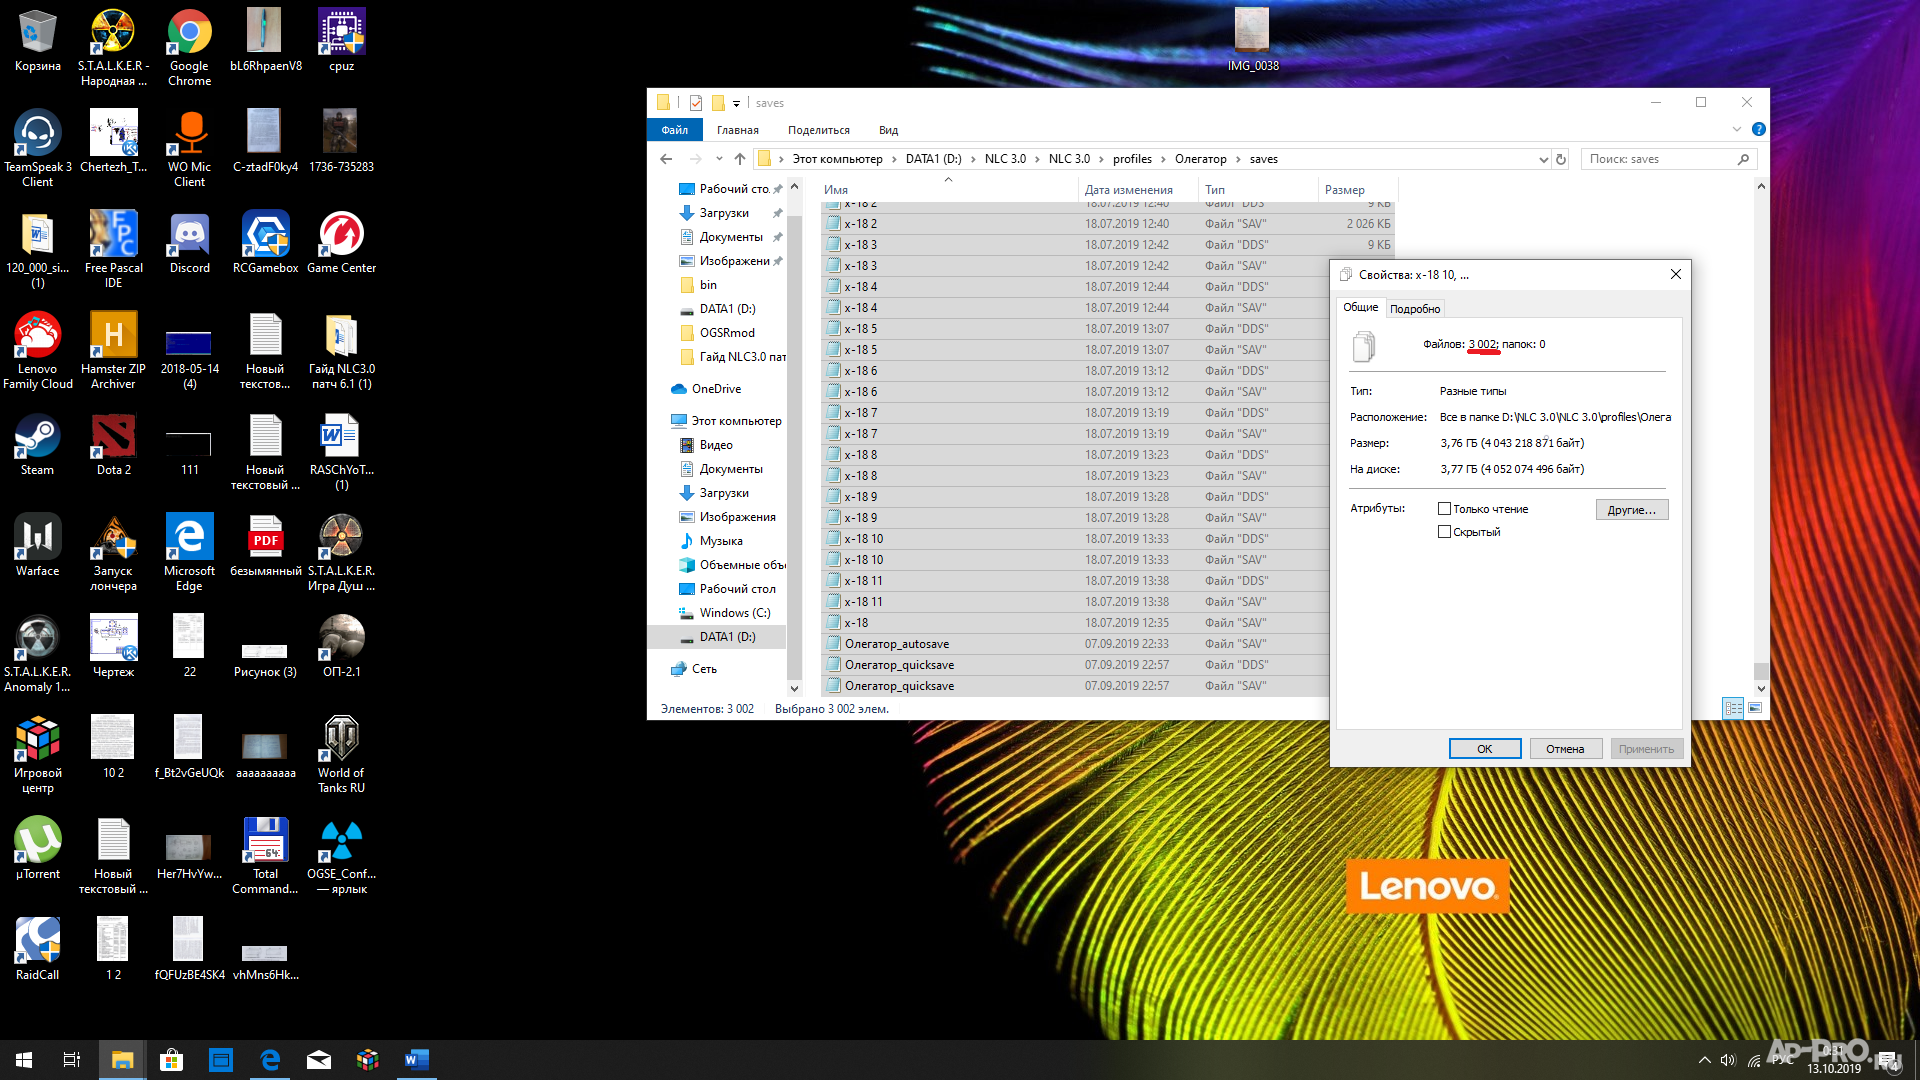Open Quick Access Toolbar customize dropdown
1920x1080 pixels.
tap(736, 103)
